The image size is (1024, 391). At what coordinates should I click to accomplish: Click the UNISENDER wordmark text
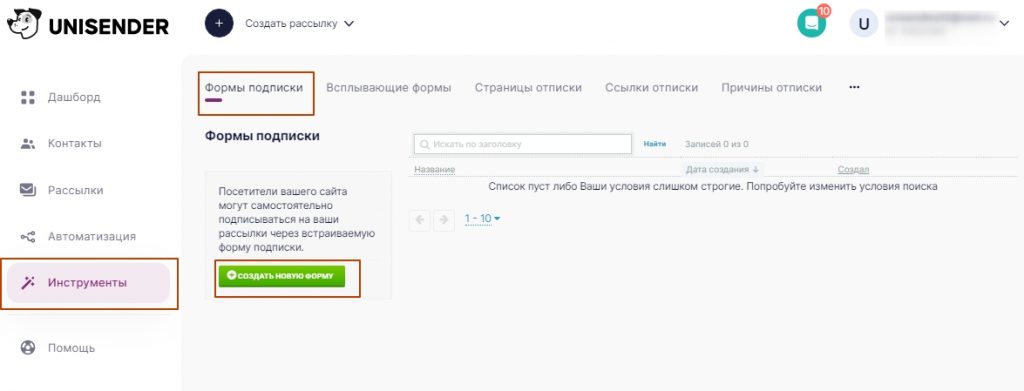[108, 26]
